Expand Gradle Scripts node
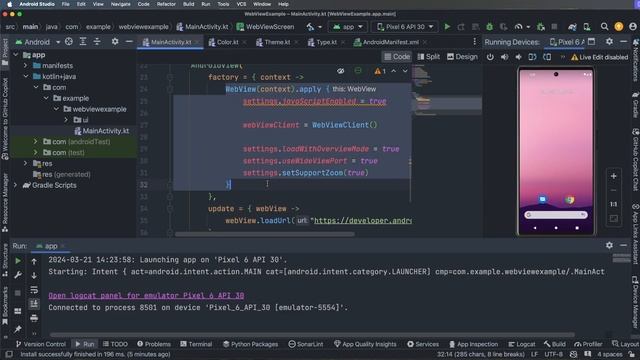This screenshot has width=640, height=360. click(x=16, y=185)
